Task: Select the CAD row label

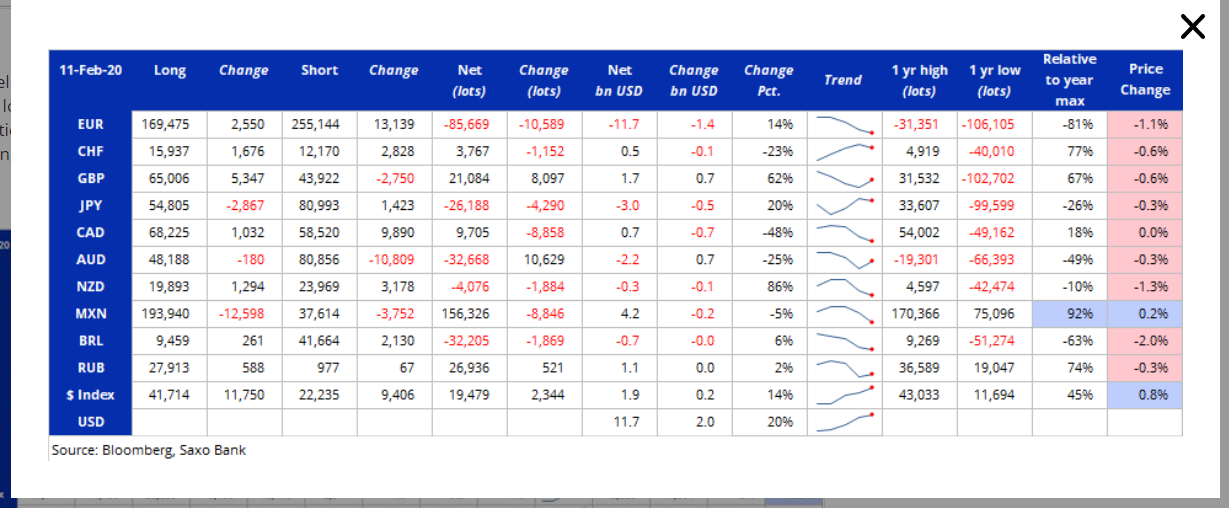Action: (x=91, y=233)
